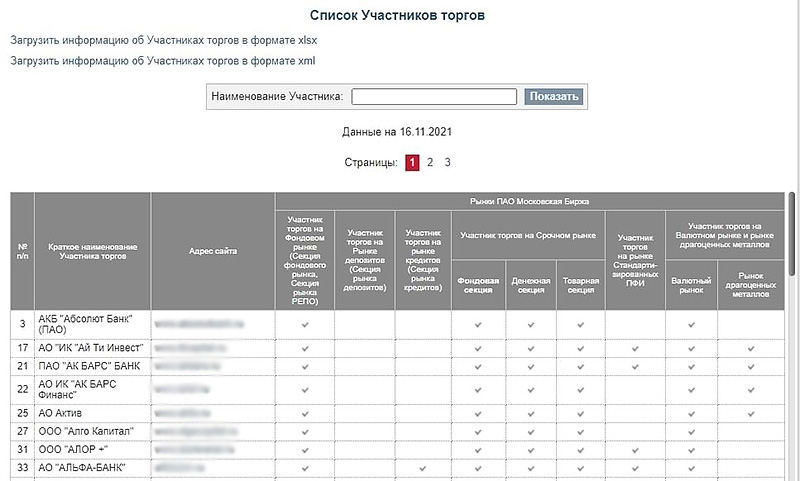Viewport: 800px width, 481px height.
Task: Focus the Наименование Участника search field
Action: tap(434, 96)
